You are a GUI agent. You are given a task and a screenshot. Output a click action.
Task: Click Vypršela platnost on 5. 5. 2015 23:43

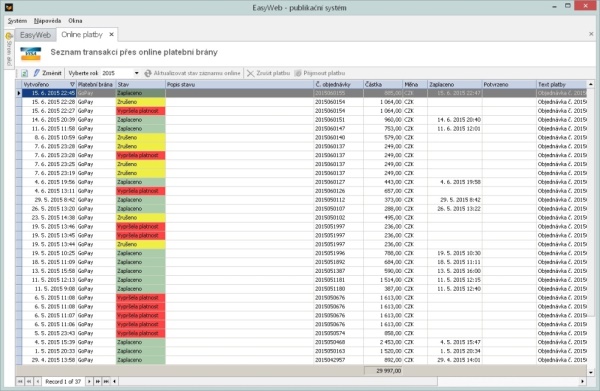[140, 333]
